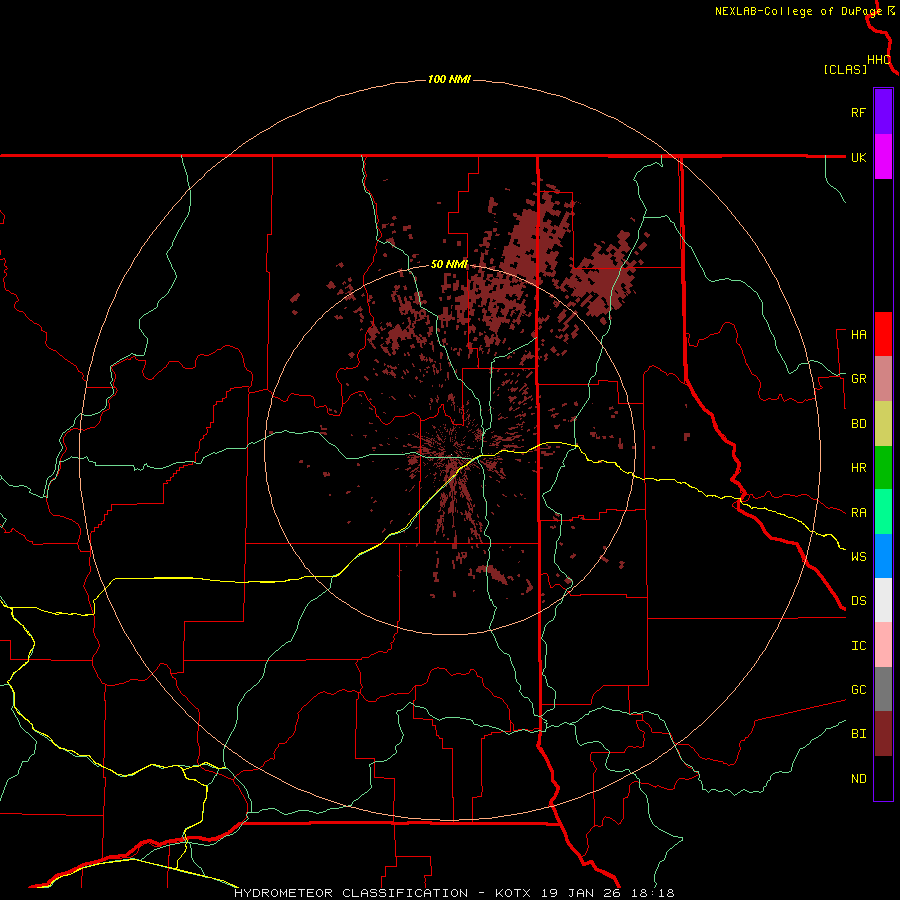Click the IC legend label
This screenshot has width=900, height=900.
[x=858, y=646]
